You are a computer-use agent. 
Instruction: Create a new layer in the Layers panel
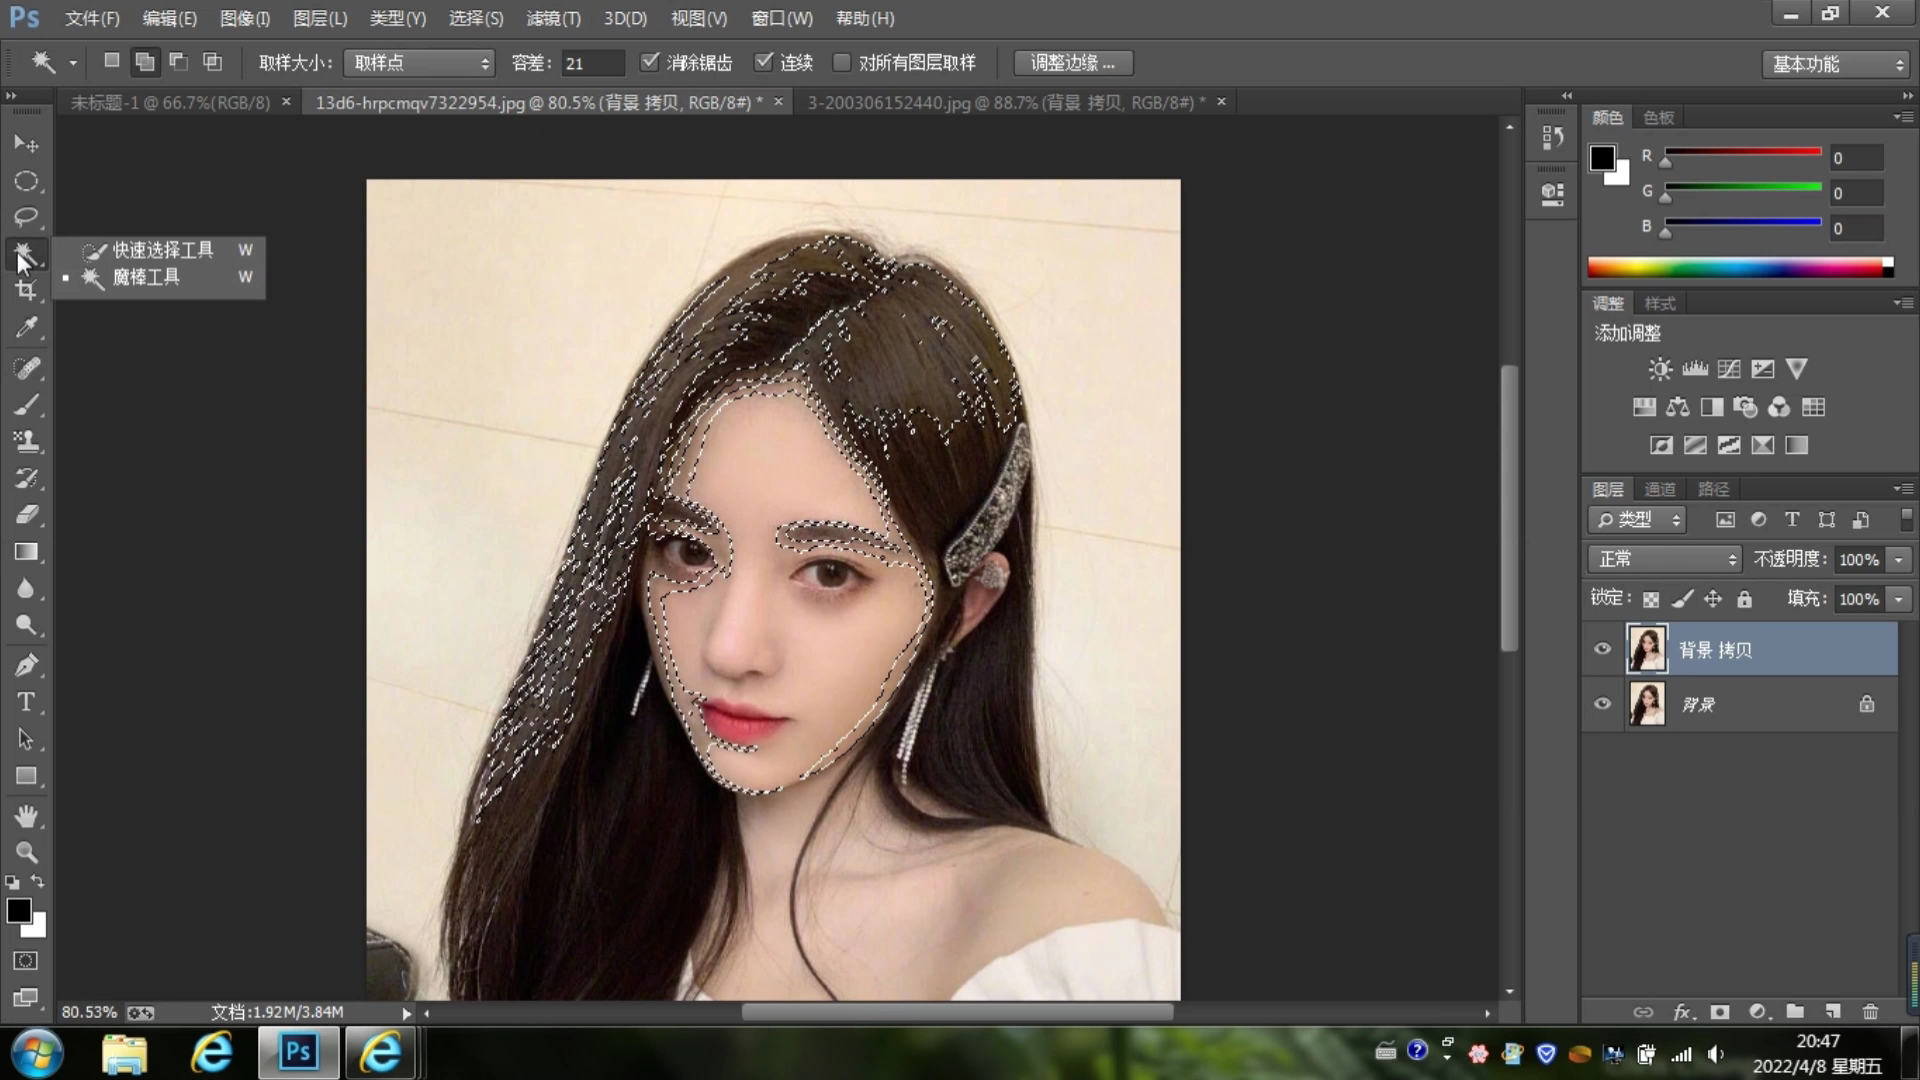tap(1833, 1012)
